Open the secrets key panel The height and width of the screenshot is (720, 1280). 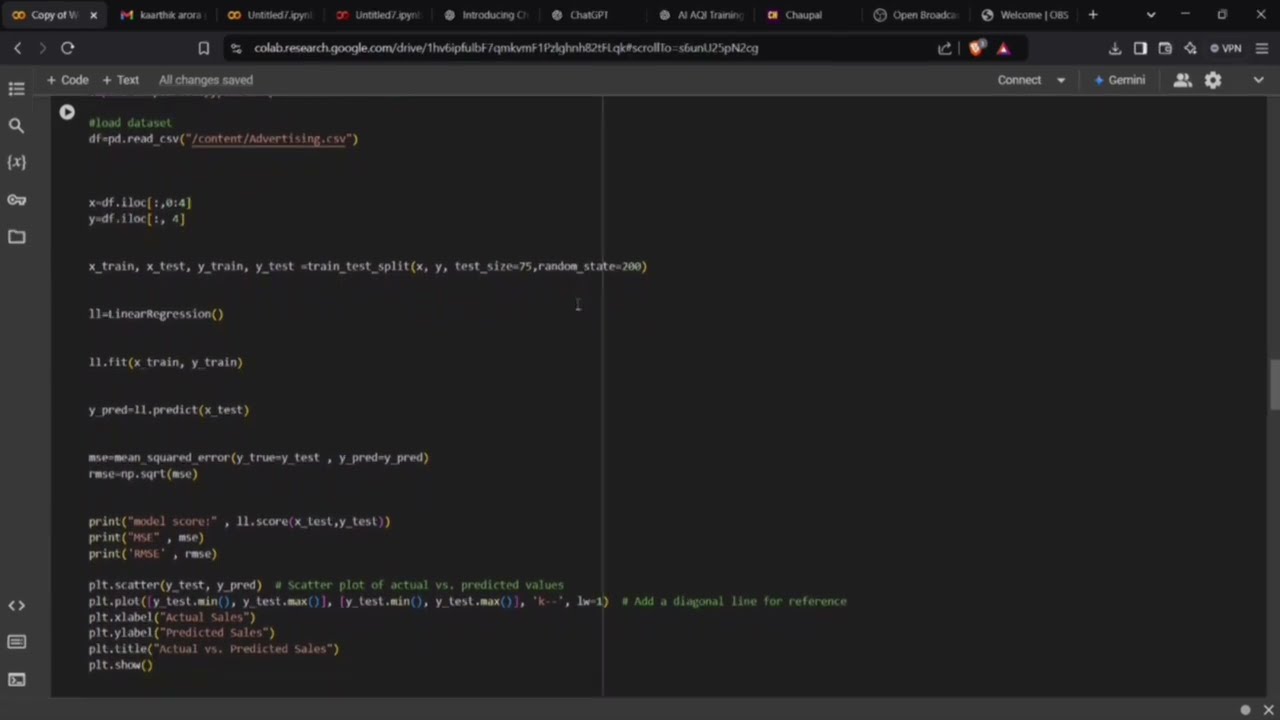tap(16, 199)
